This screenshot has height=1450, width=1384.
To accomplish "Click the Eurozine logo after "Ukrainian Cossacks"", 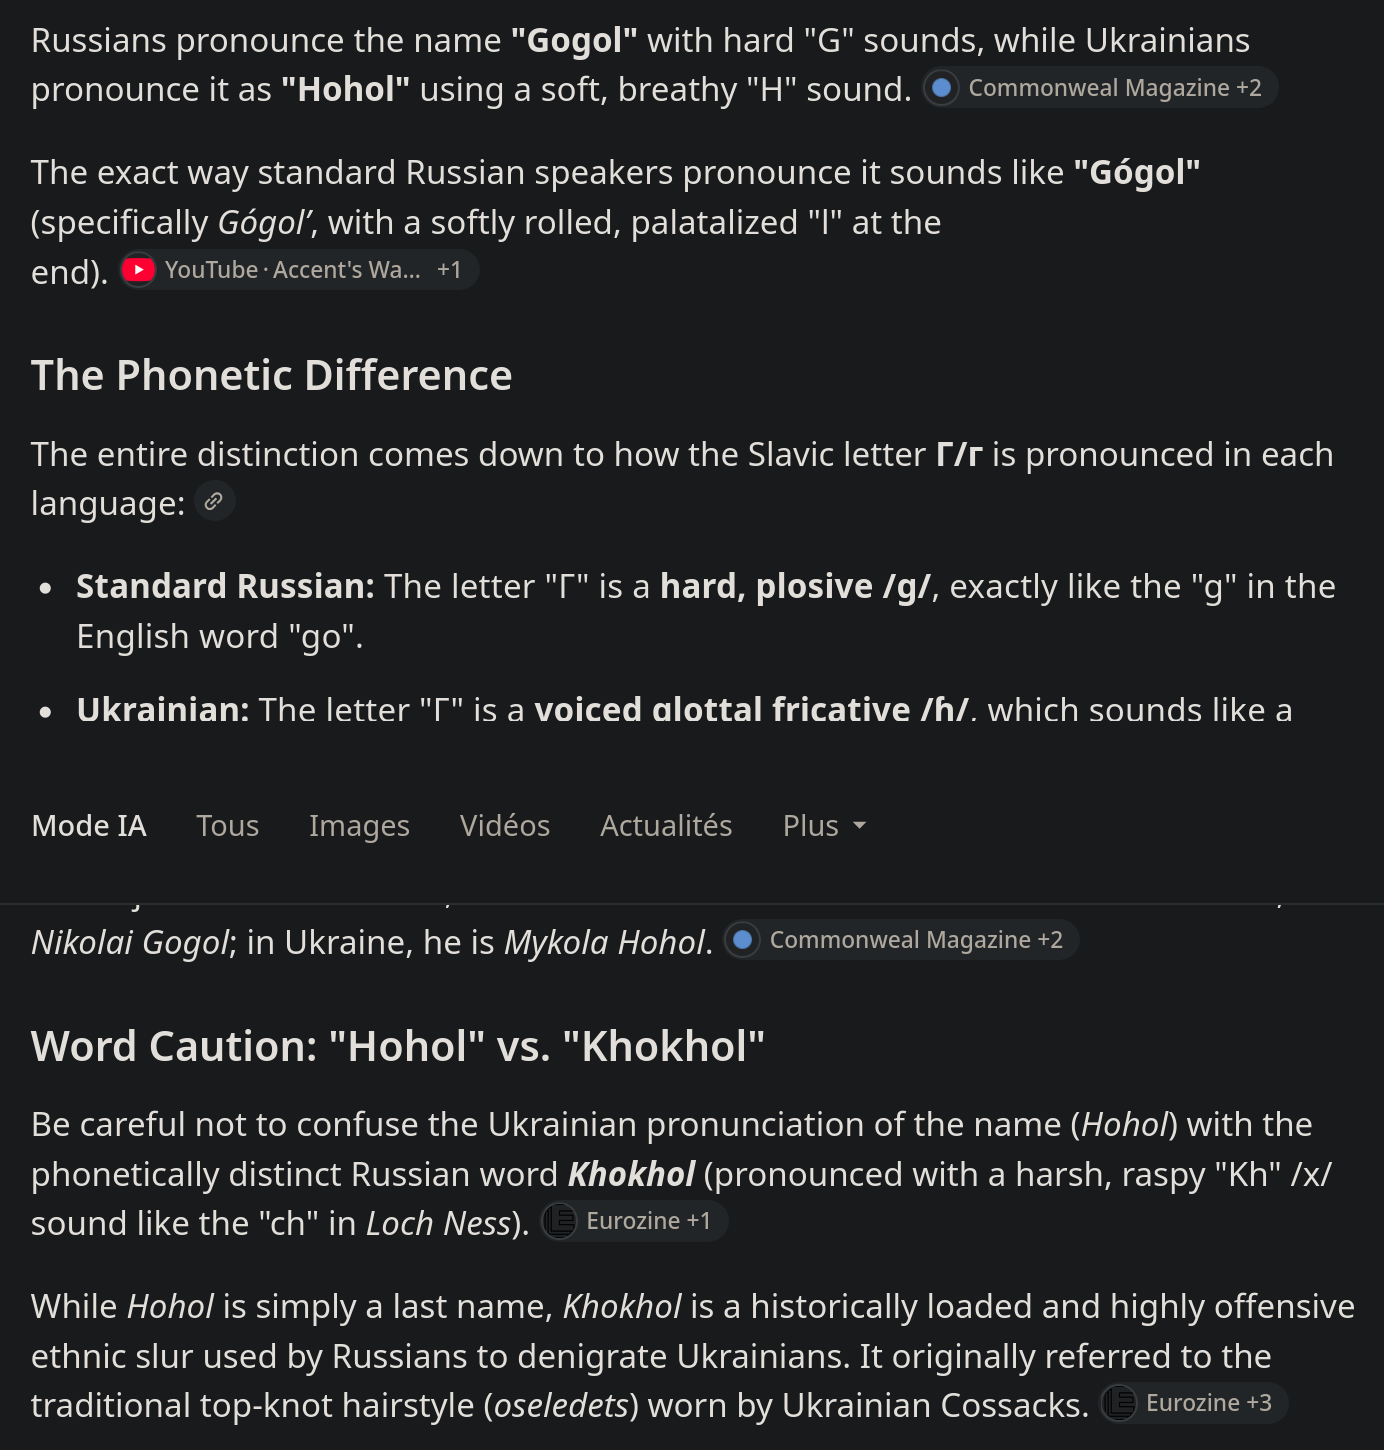I will pyautogui.click(x=1119, y=1403).
